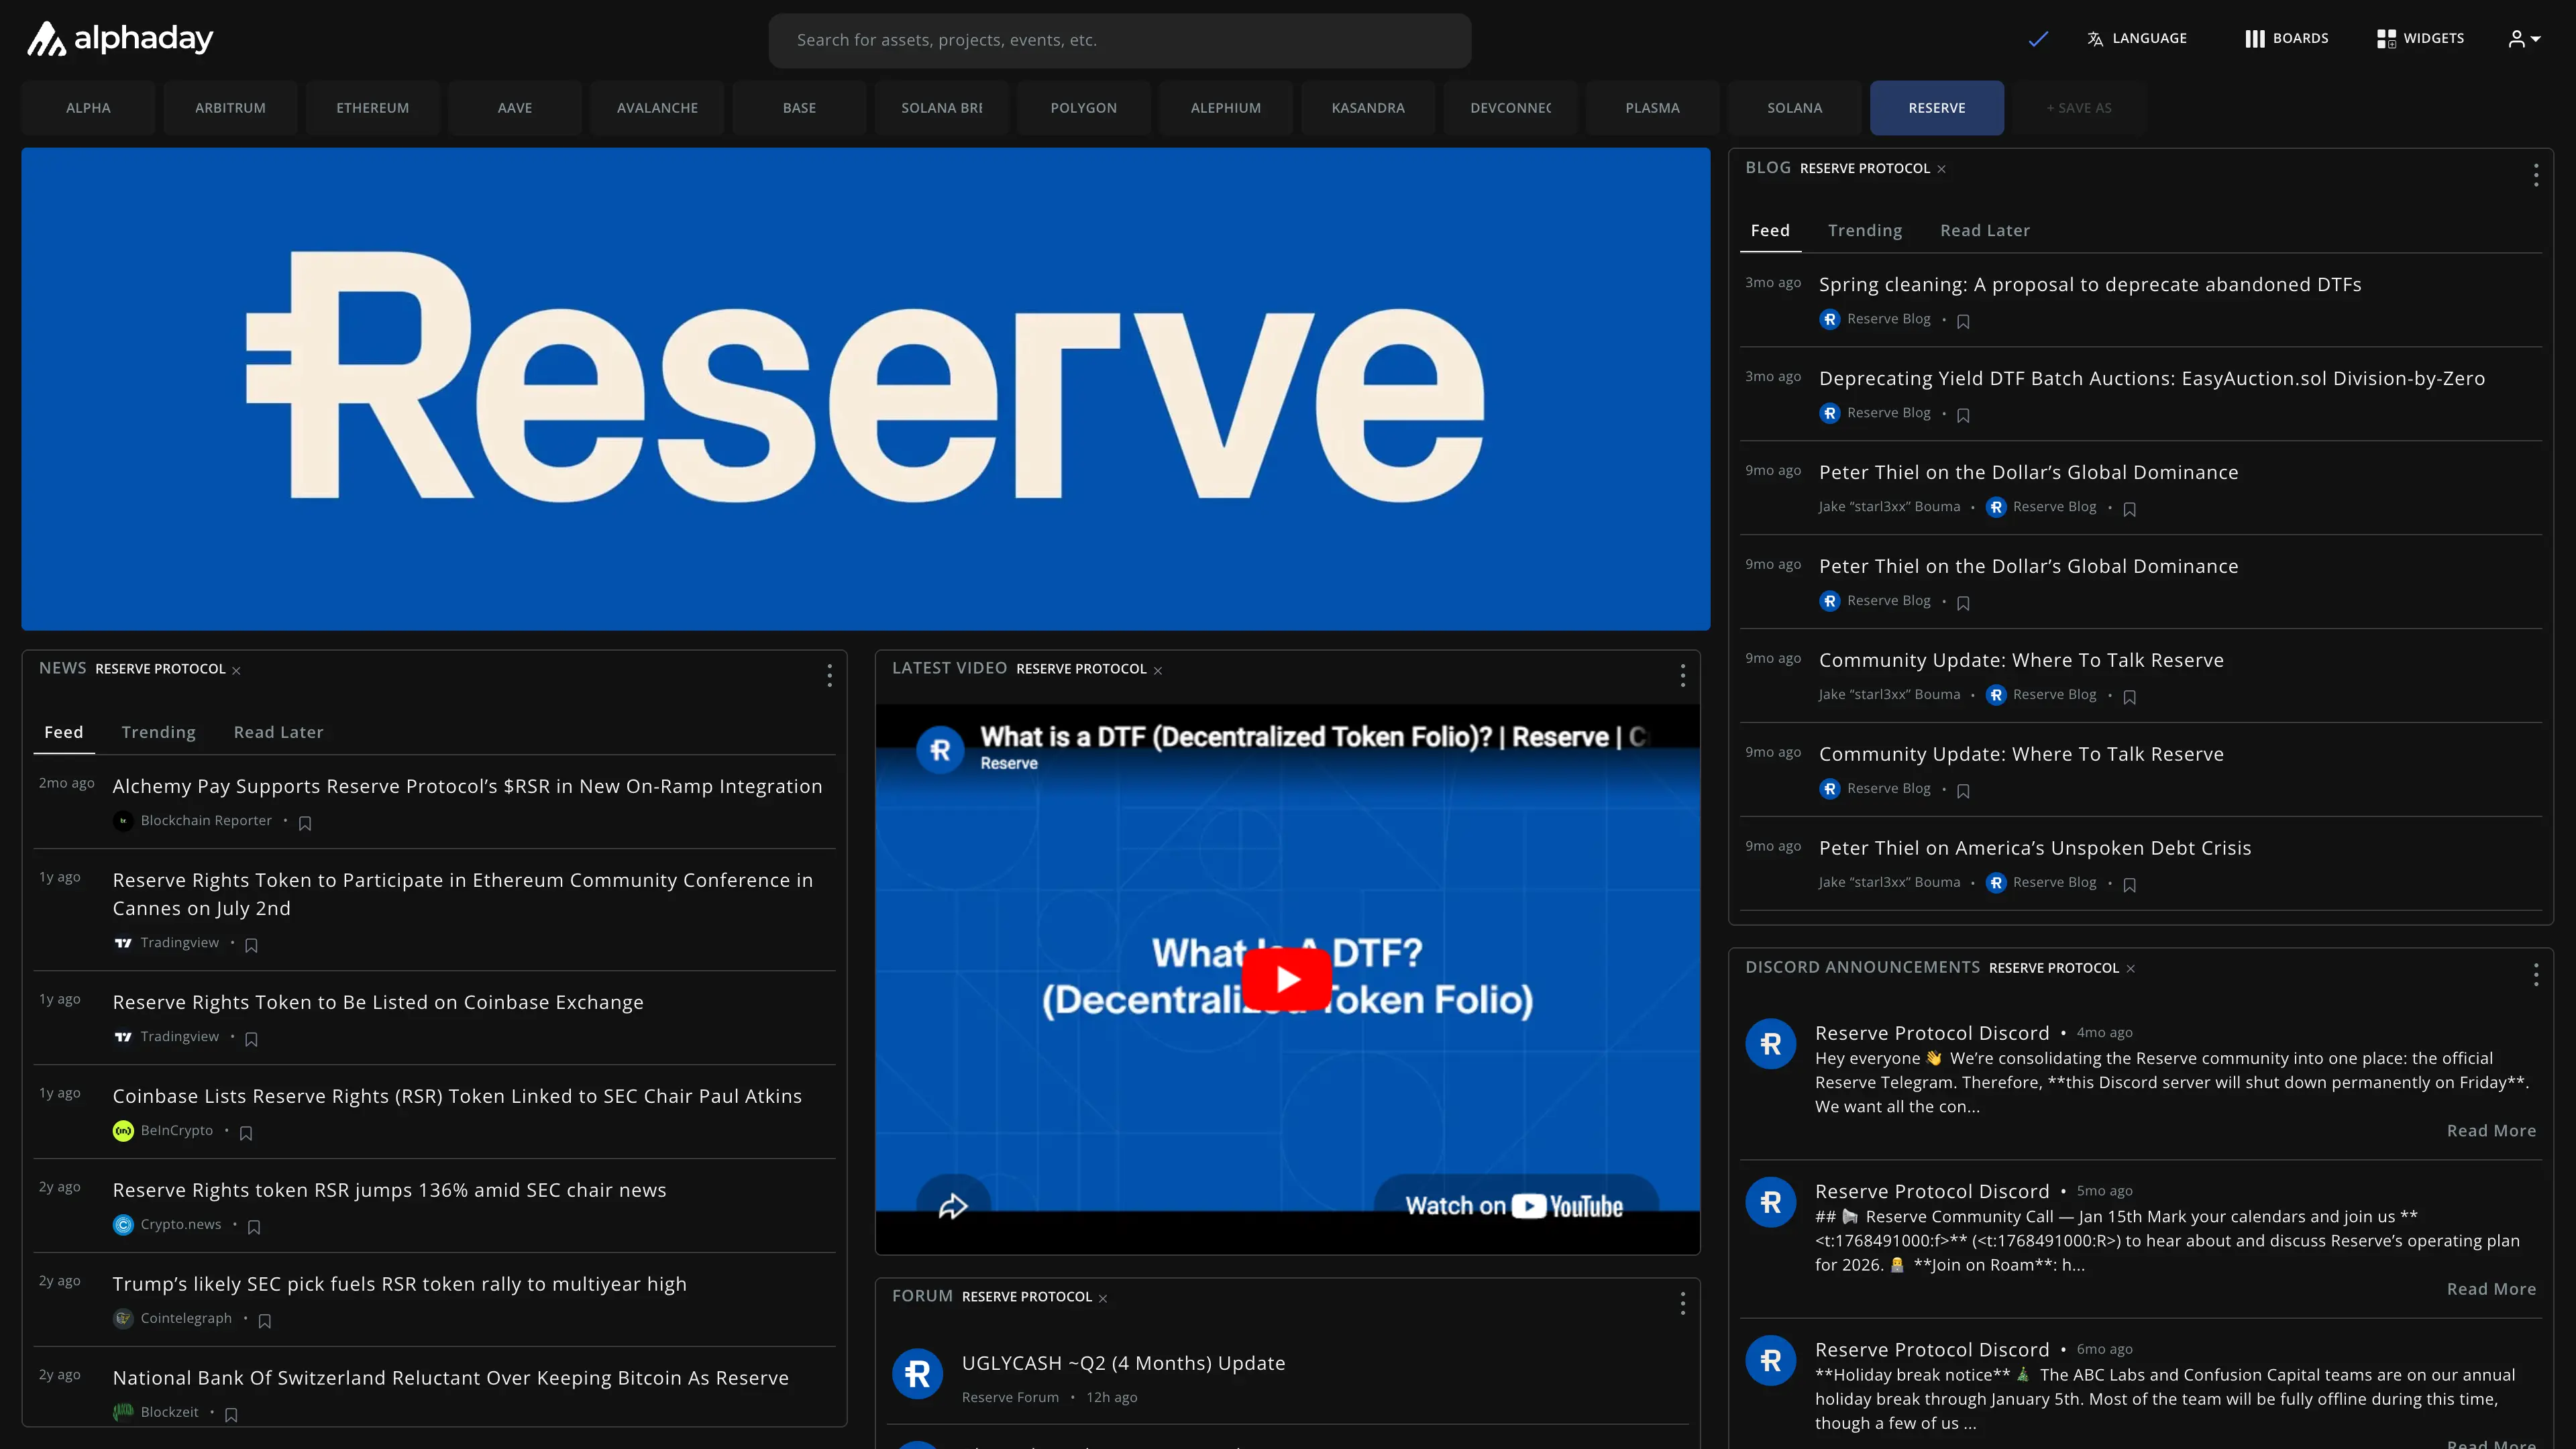
Task: Click Watch on YouTube button
Action: 1515,1206
